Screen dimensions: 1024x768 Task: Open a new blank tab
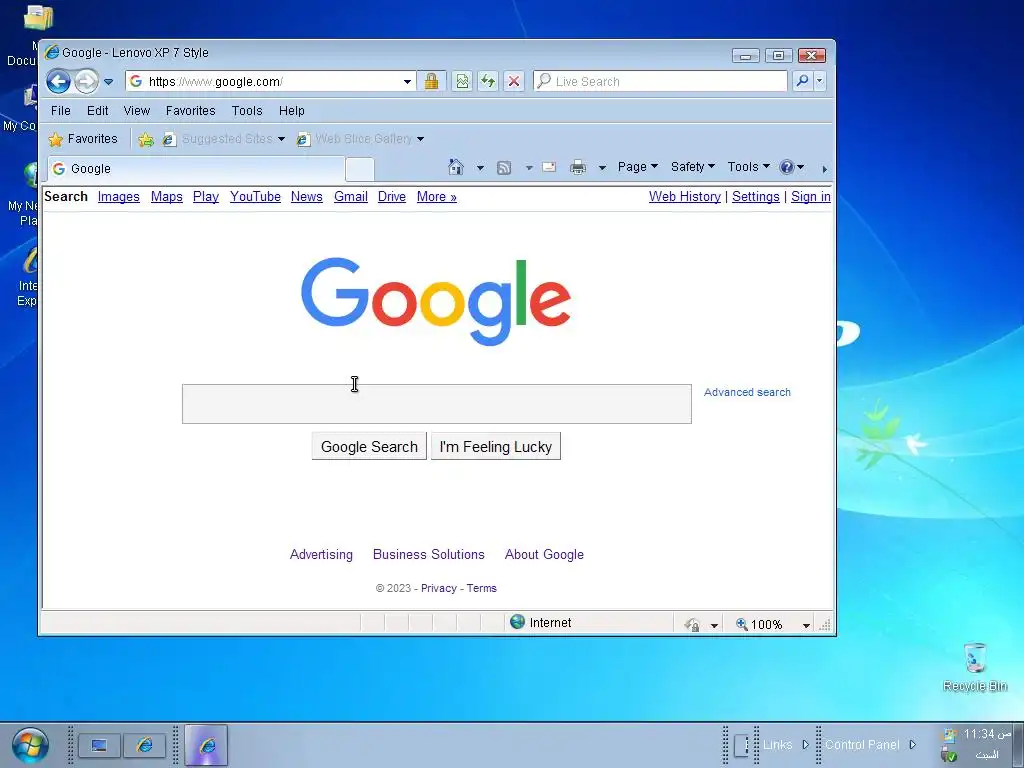359,169
